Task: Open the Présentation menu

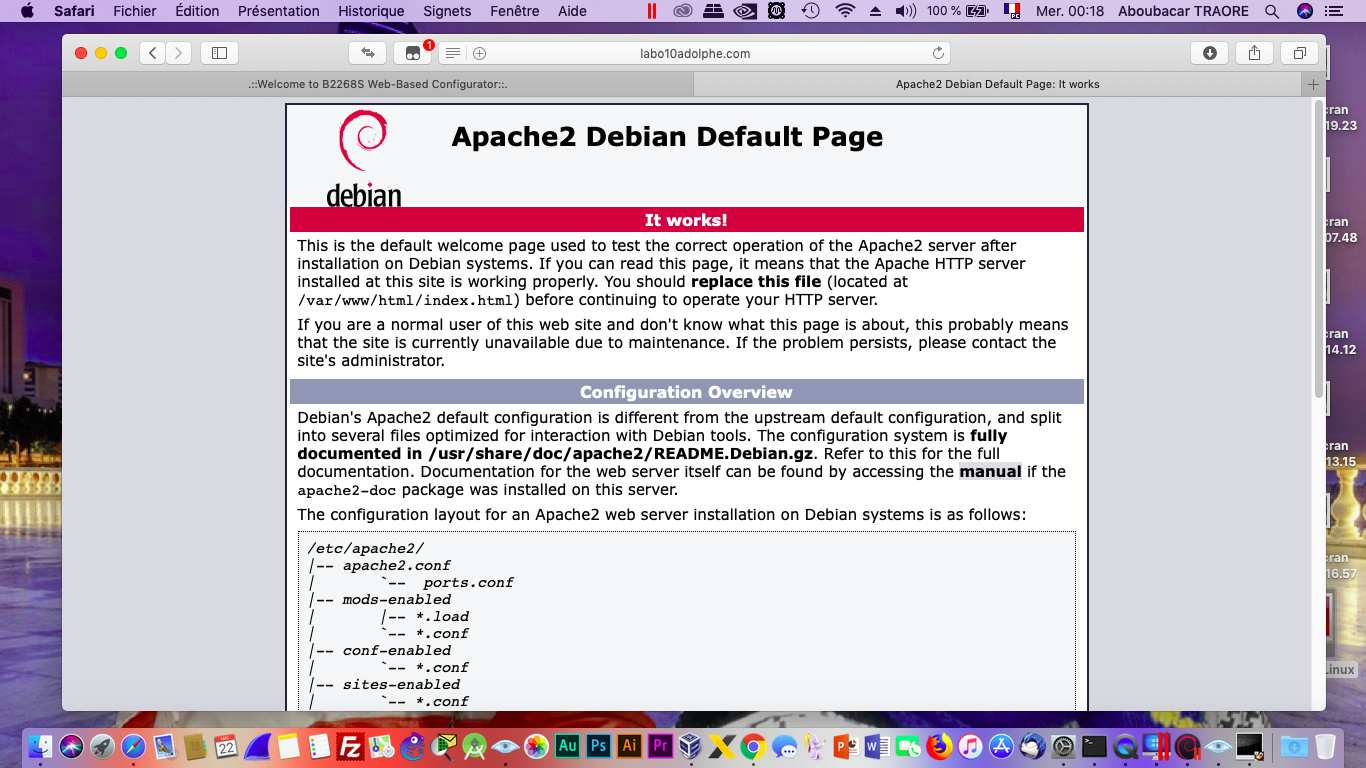Action: pos(279,11)
